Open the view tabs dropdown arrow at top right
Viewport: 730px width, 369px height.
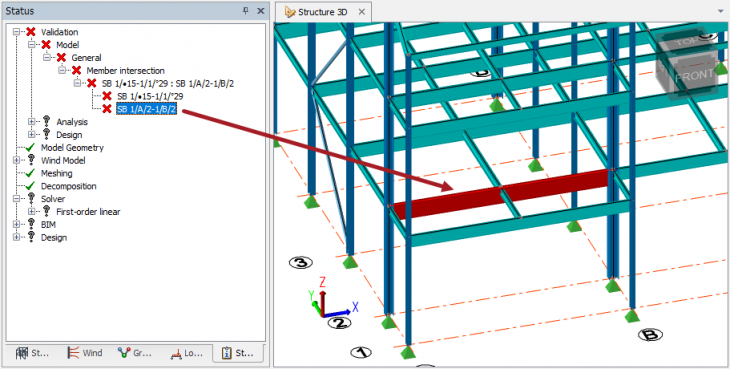pyautogui.click(x=721, y=10)
